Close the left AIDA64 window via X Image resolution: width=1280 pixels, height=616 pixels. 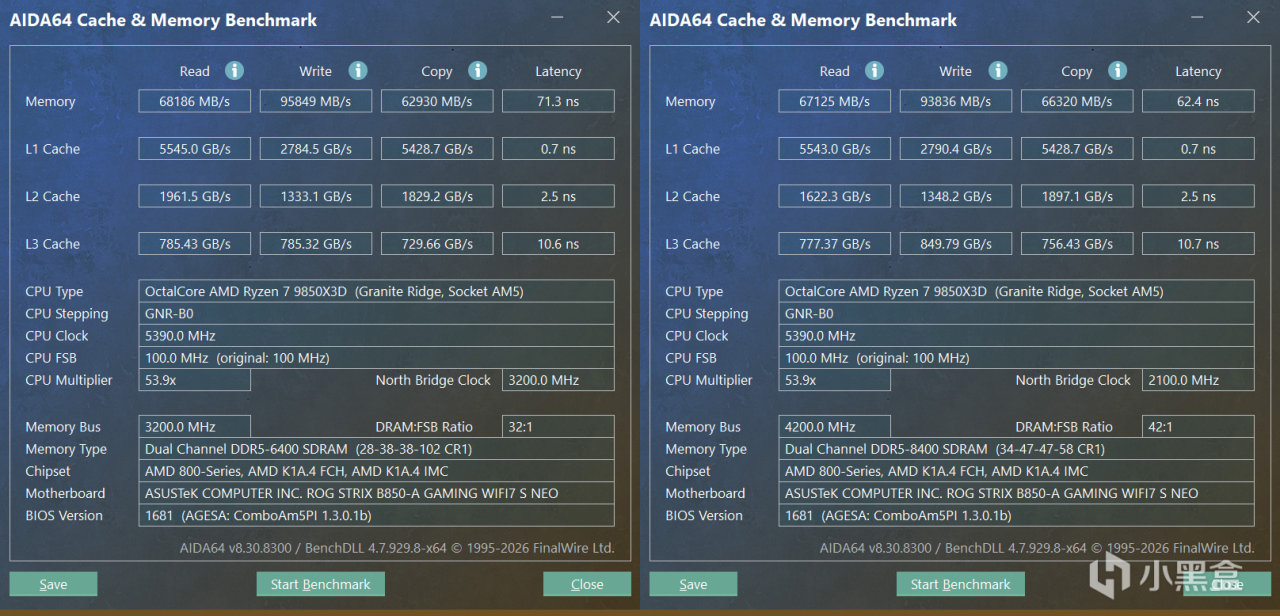coord(613,17)
